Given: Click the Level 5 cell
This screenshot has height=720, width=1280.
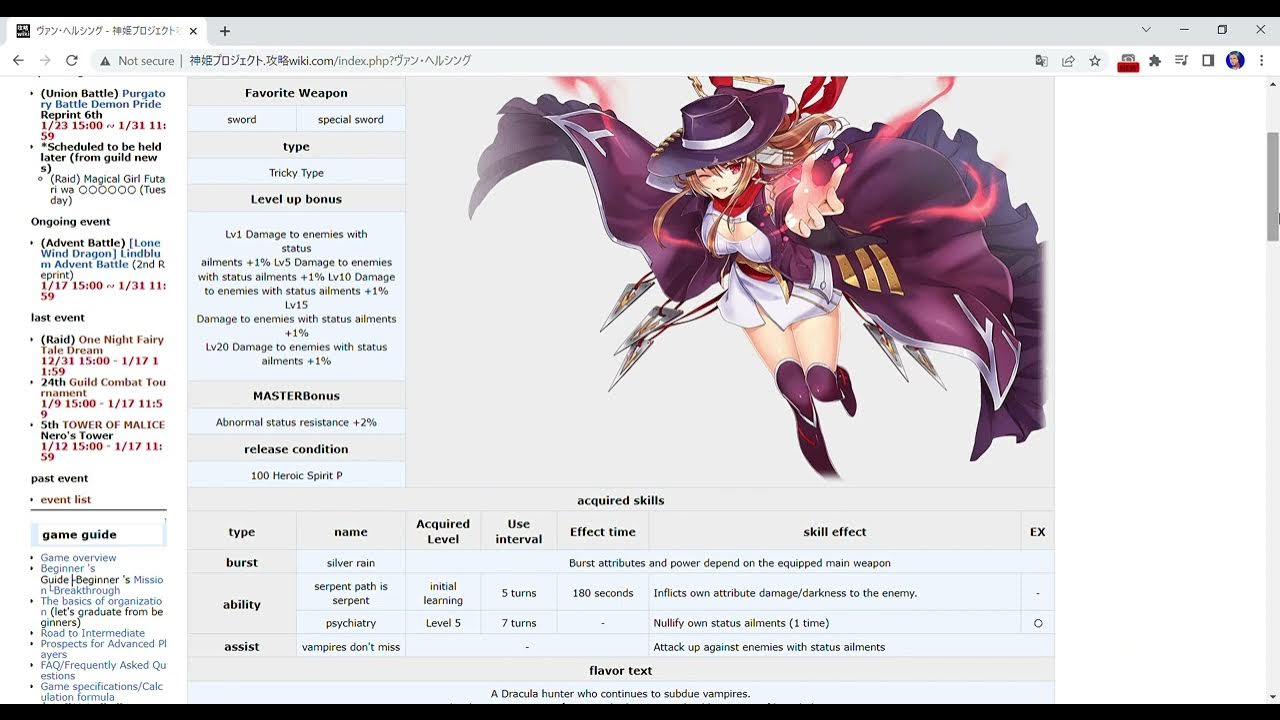Looking at the screenshot, I should [x=443, y=623].
